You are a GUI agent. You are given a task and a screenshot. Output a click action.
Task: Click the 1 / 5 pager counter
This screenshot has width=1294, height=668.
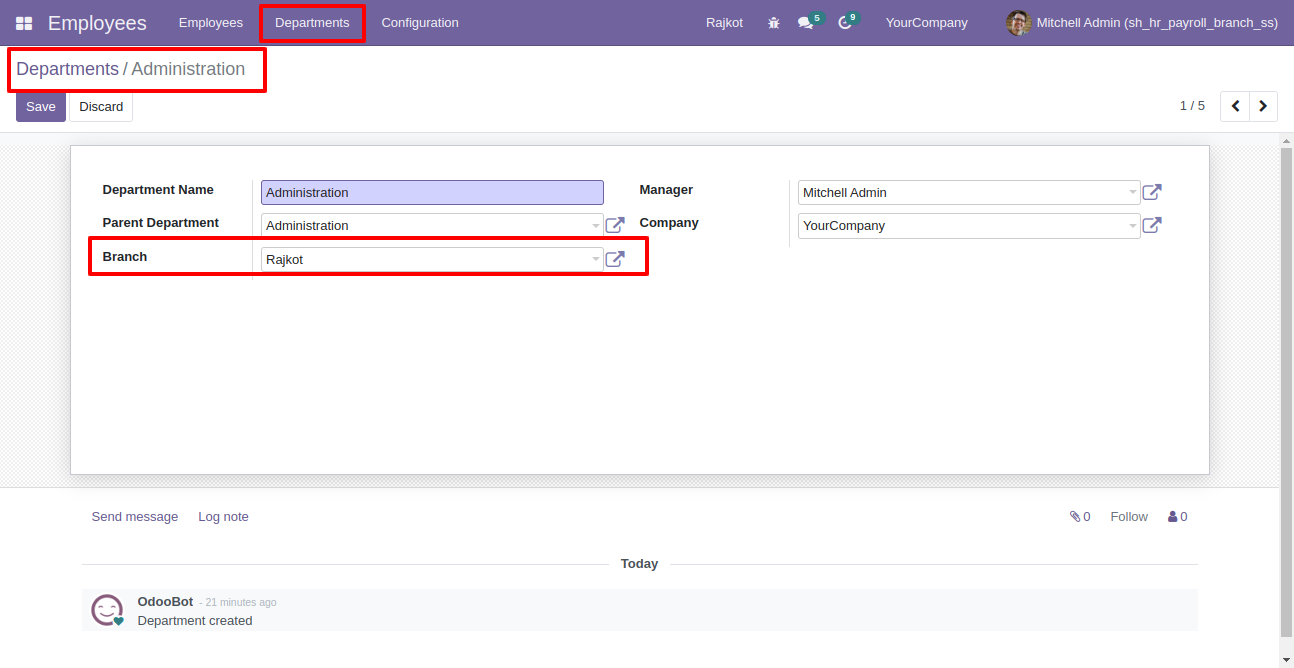coord(1192,106)
